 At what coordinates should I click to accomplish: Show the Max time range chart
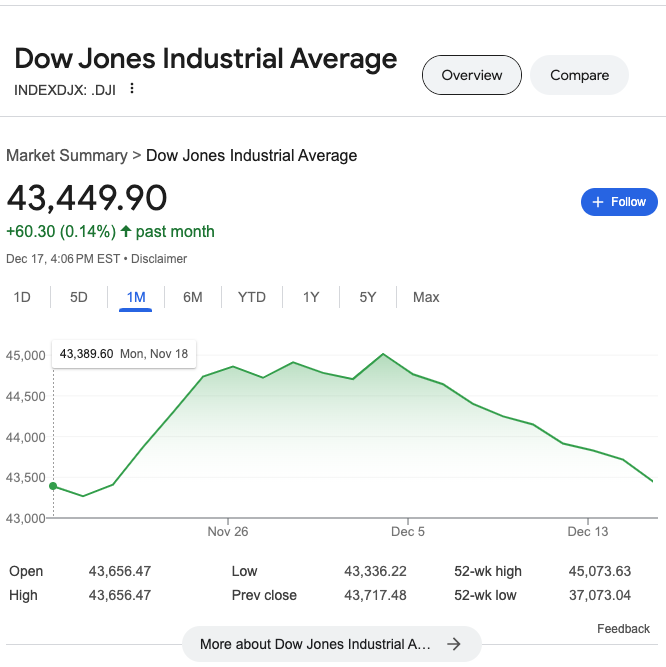(x=426, y=297)
